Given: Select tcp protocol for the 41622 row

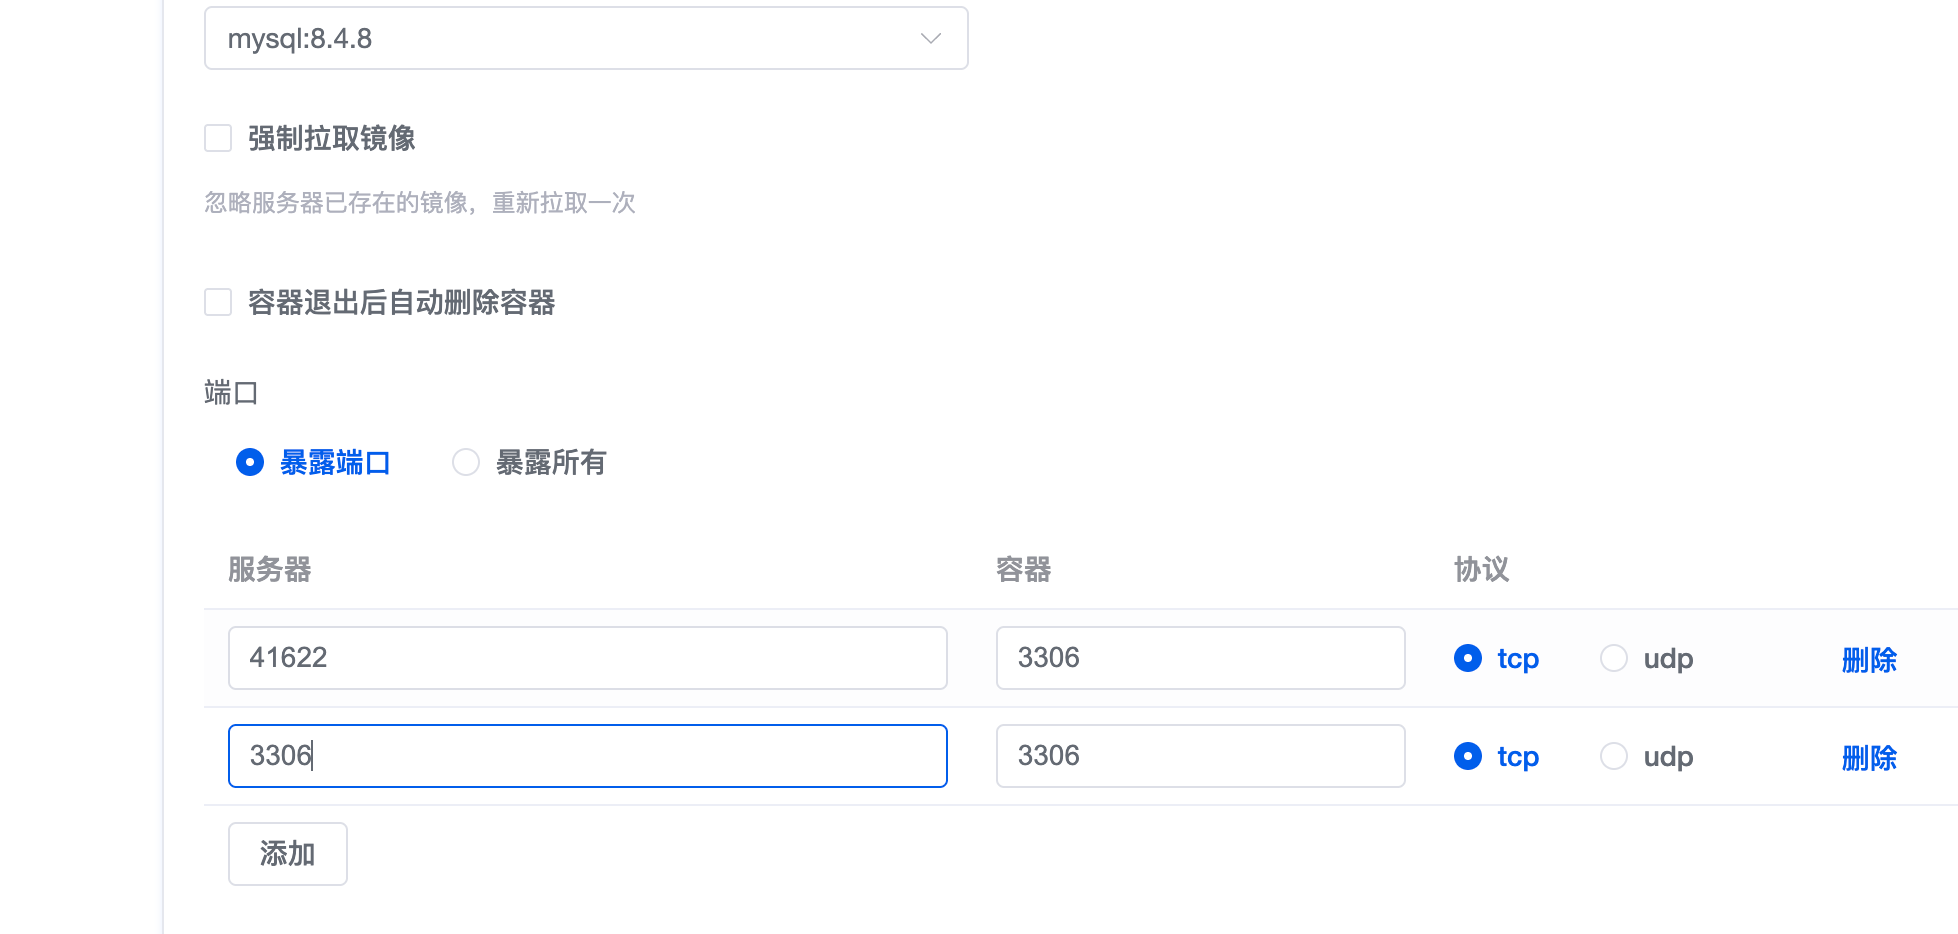Looking at the screenshot, I should [1468, 658].
